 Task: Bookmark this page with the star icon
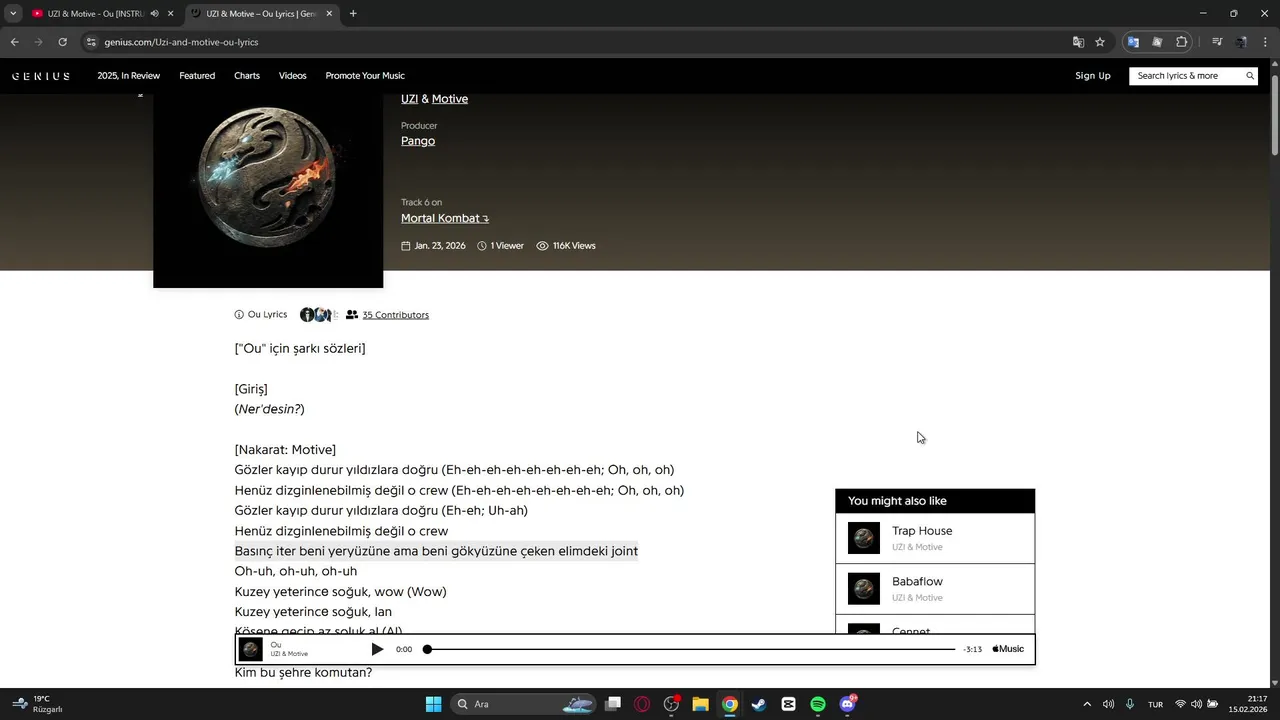[1100, 42]
